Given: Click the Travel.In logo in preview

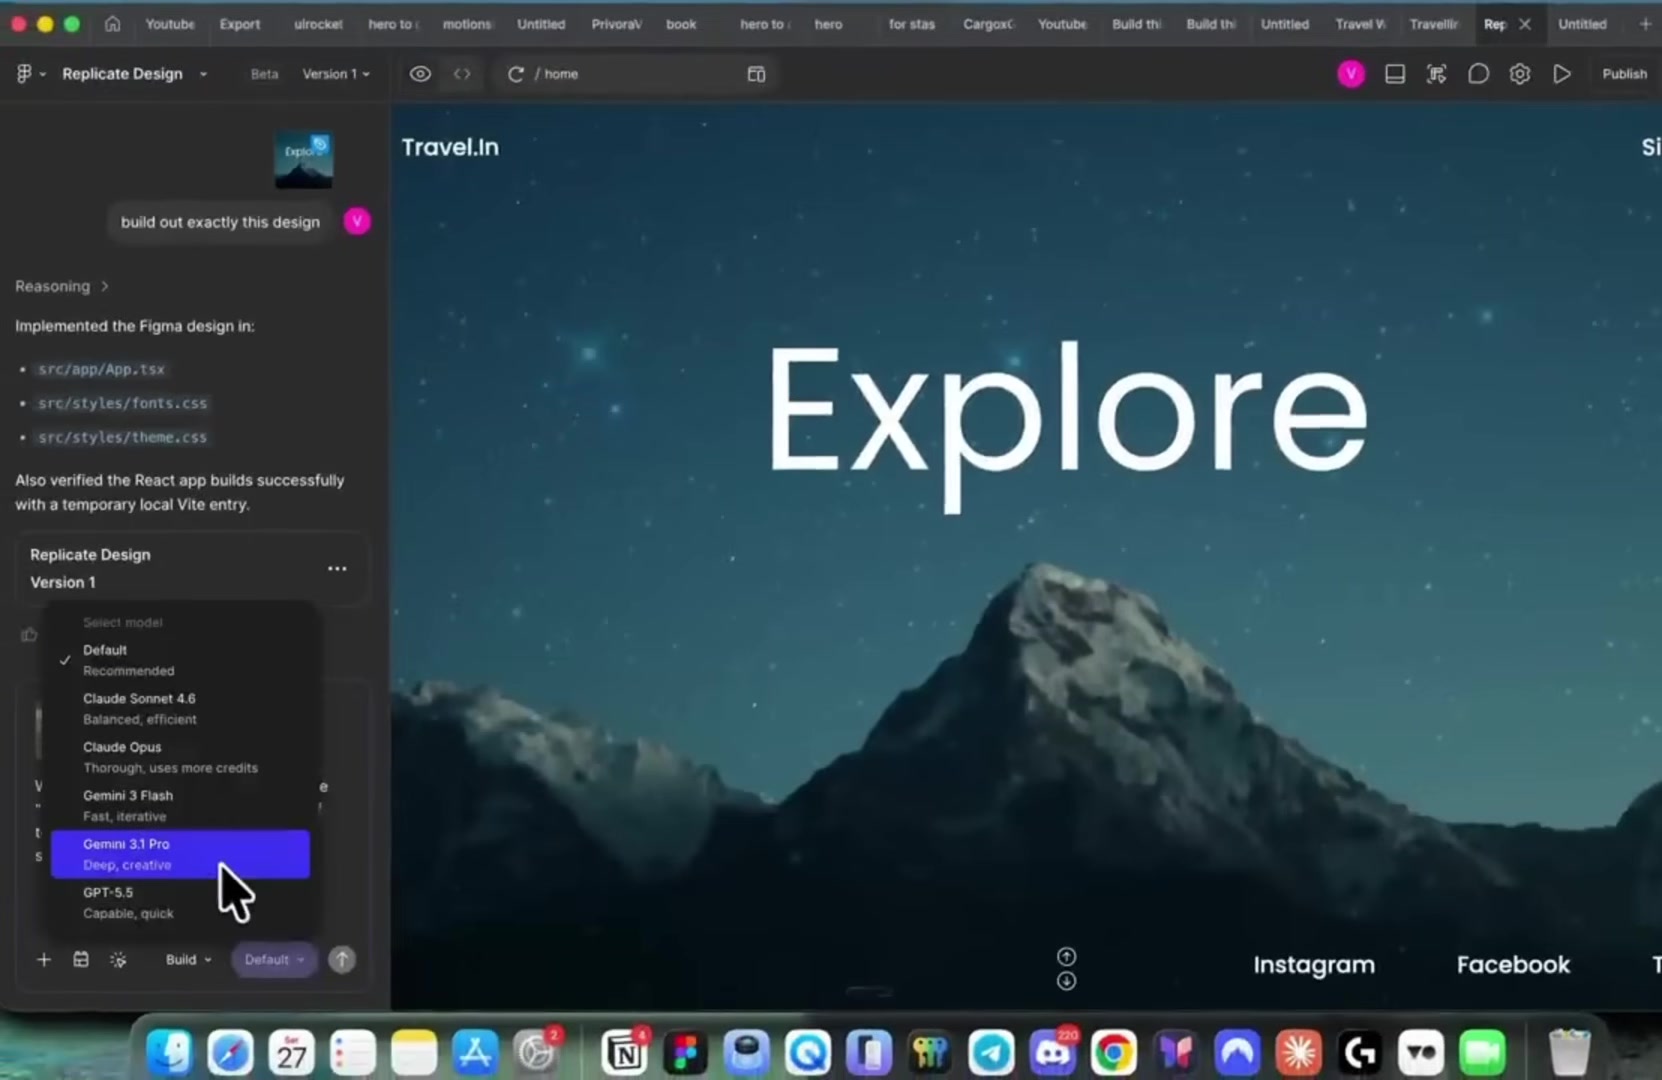Looking at the screenshot, I should [x=450, y=147].
